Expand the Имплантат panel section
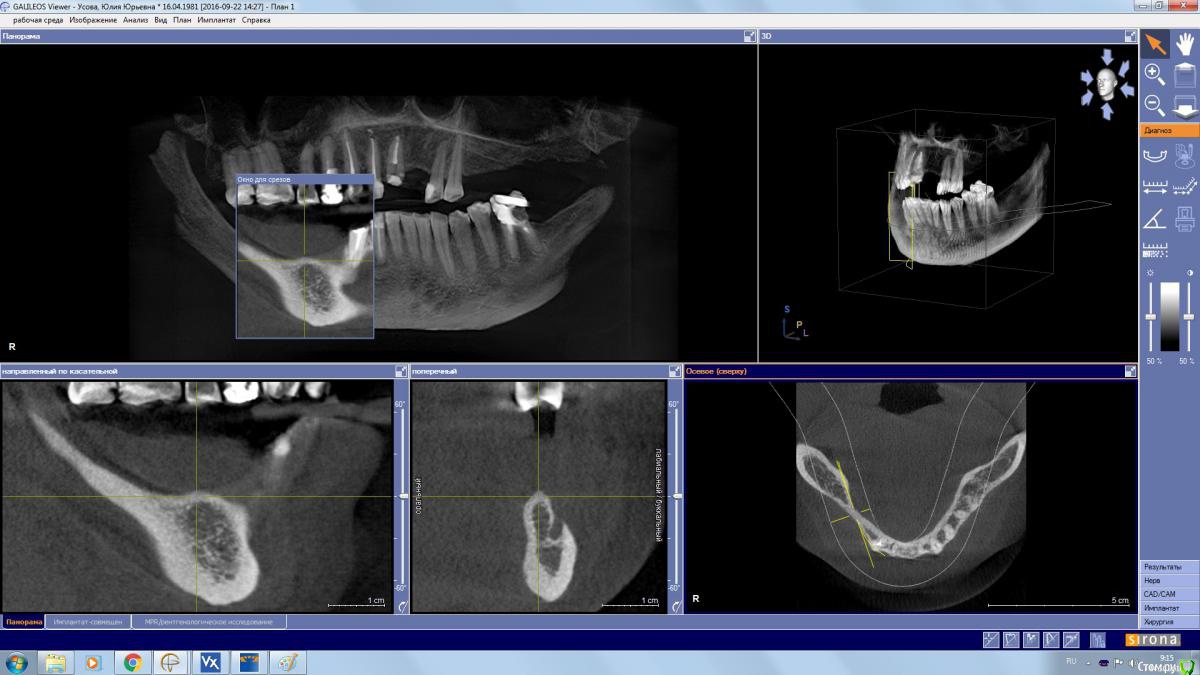The height and width of the screenshot is (675, 1200). point(1168,608)
